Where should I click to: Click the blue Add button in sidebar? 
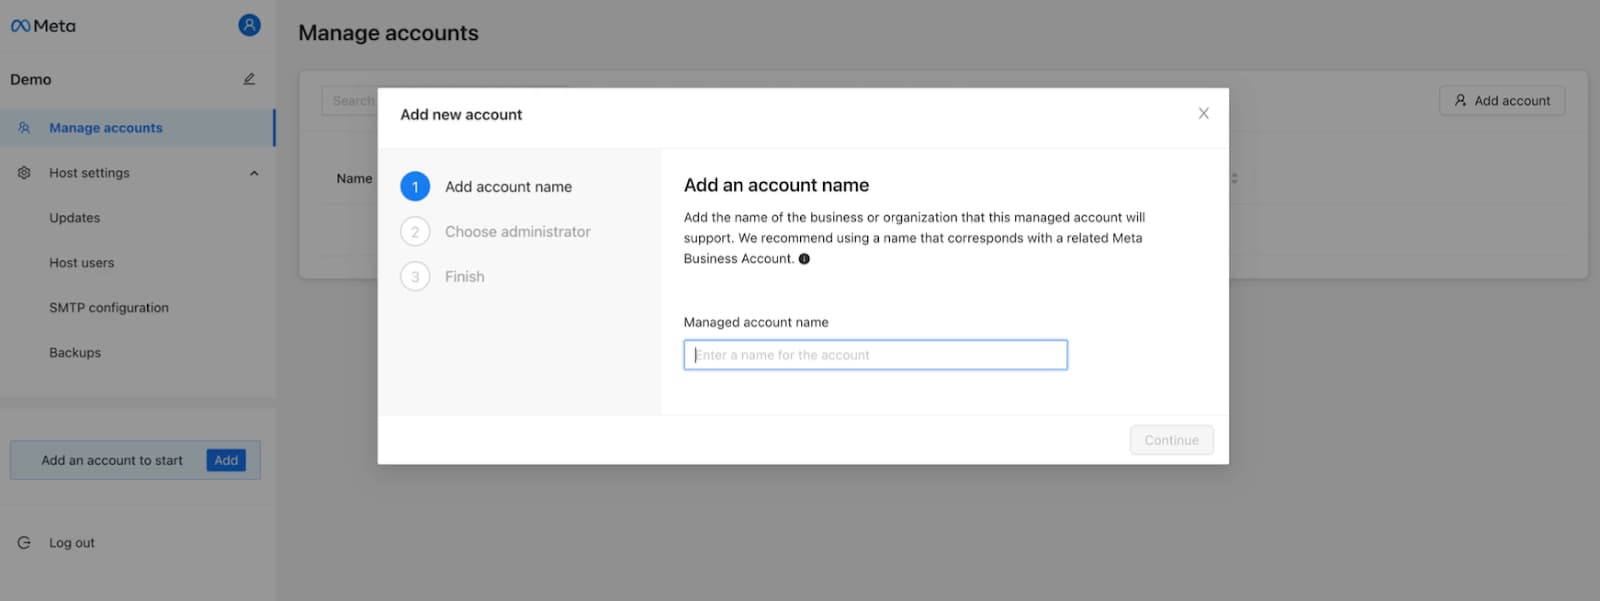pos(226,460)
